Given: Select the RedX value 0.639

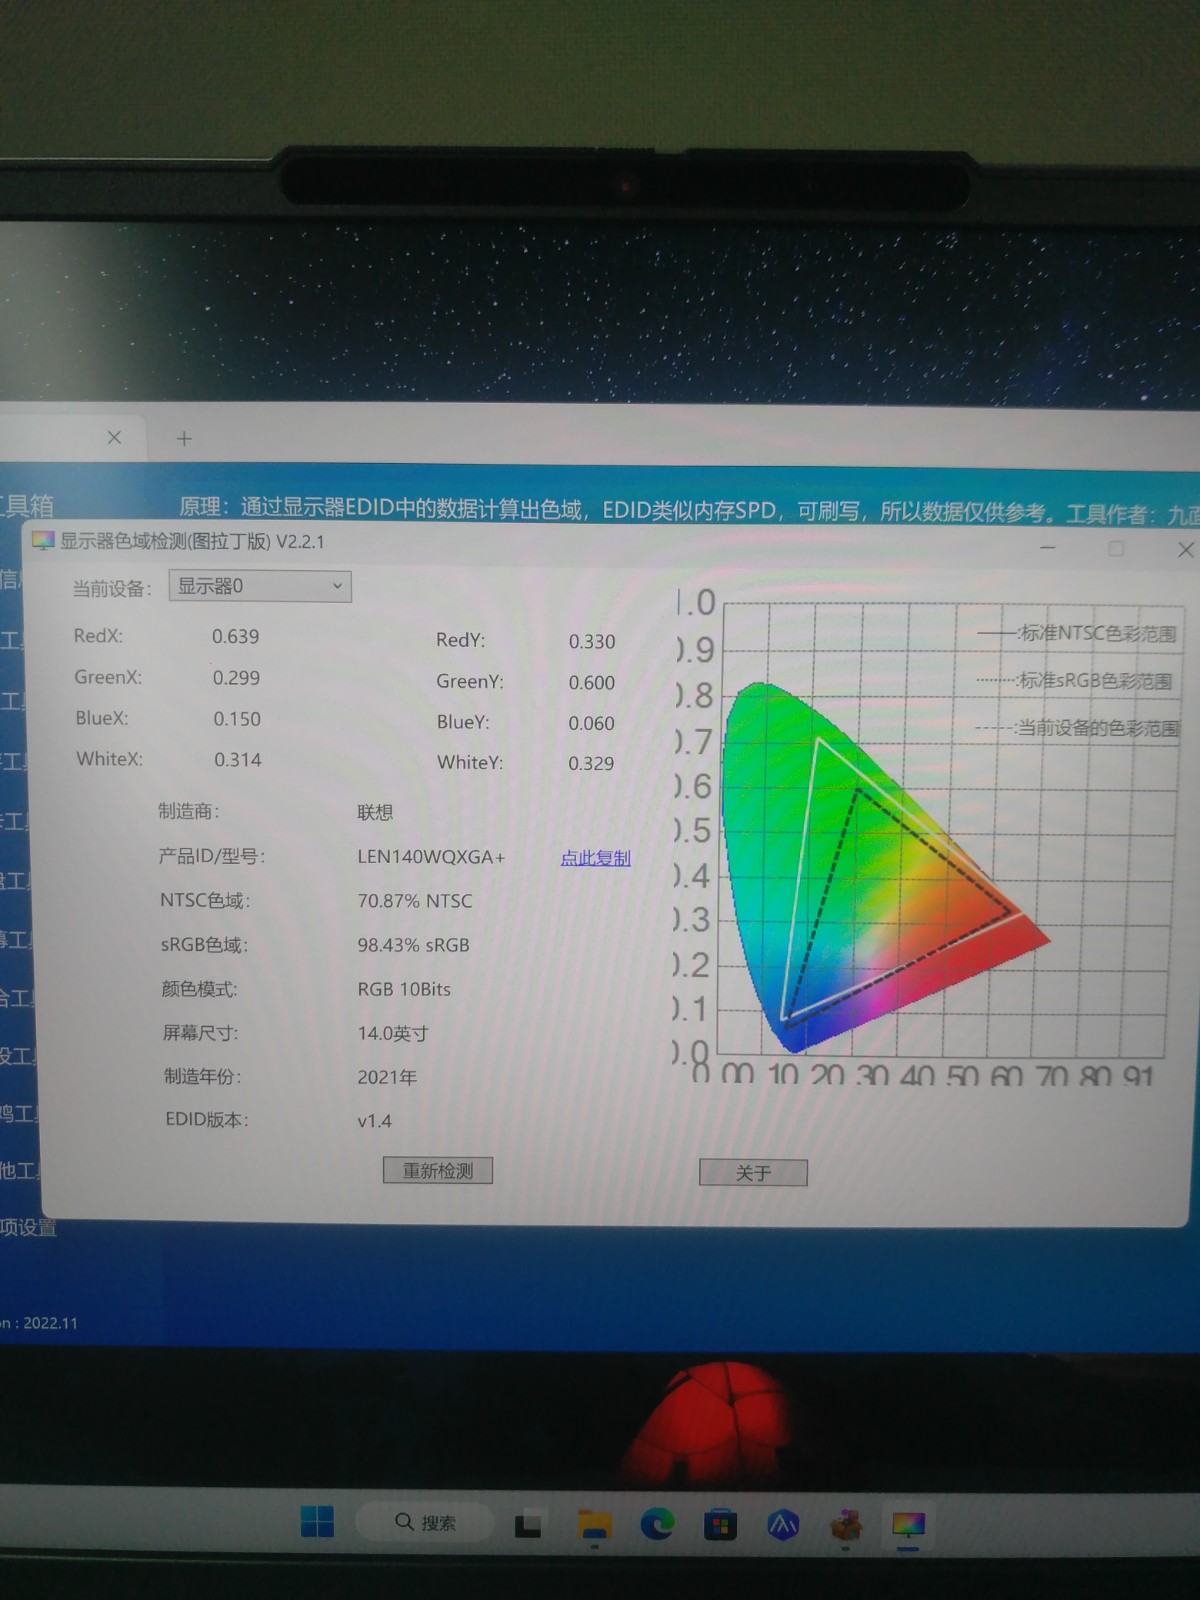Looking at the screenshot, I should click(235, 636).
